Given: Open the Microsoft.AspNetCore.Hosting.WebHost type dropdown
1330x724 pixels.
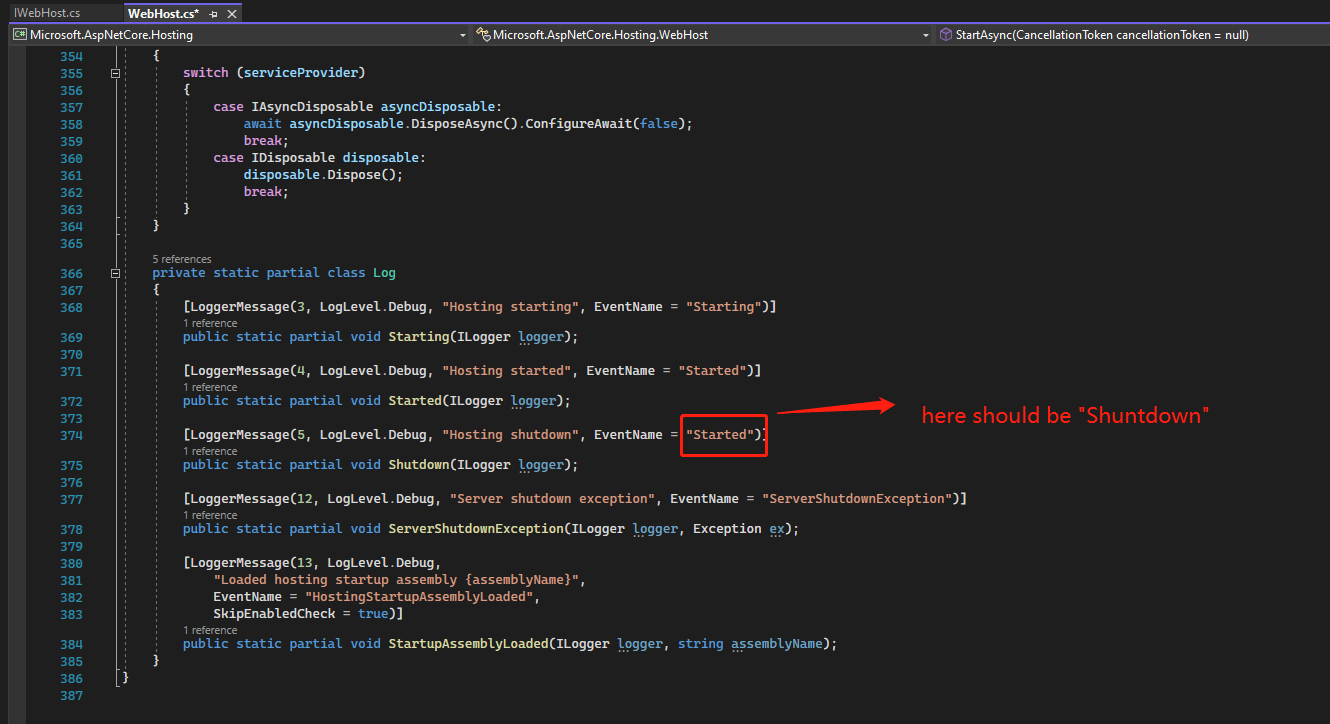Looking at the screenshot, I should 702,35.
